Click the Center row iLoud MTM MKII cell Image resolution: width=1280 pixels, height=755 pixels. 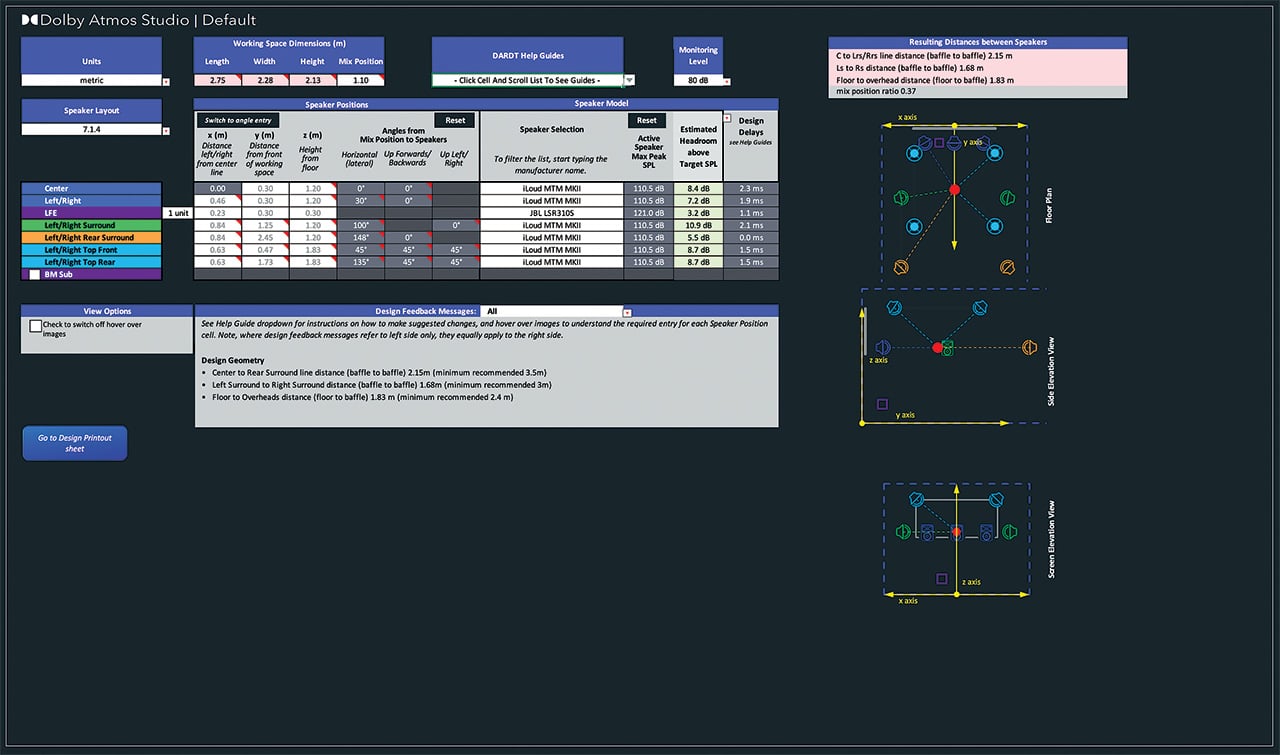tap(552, 189)
